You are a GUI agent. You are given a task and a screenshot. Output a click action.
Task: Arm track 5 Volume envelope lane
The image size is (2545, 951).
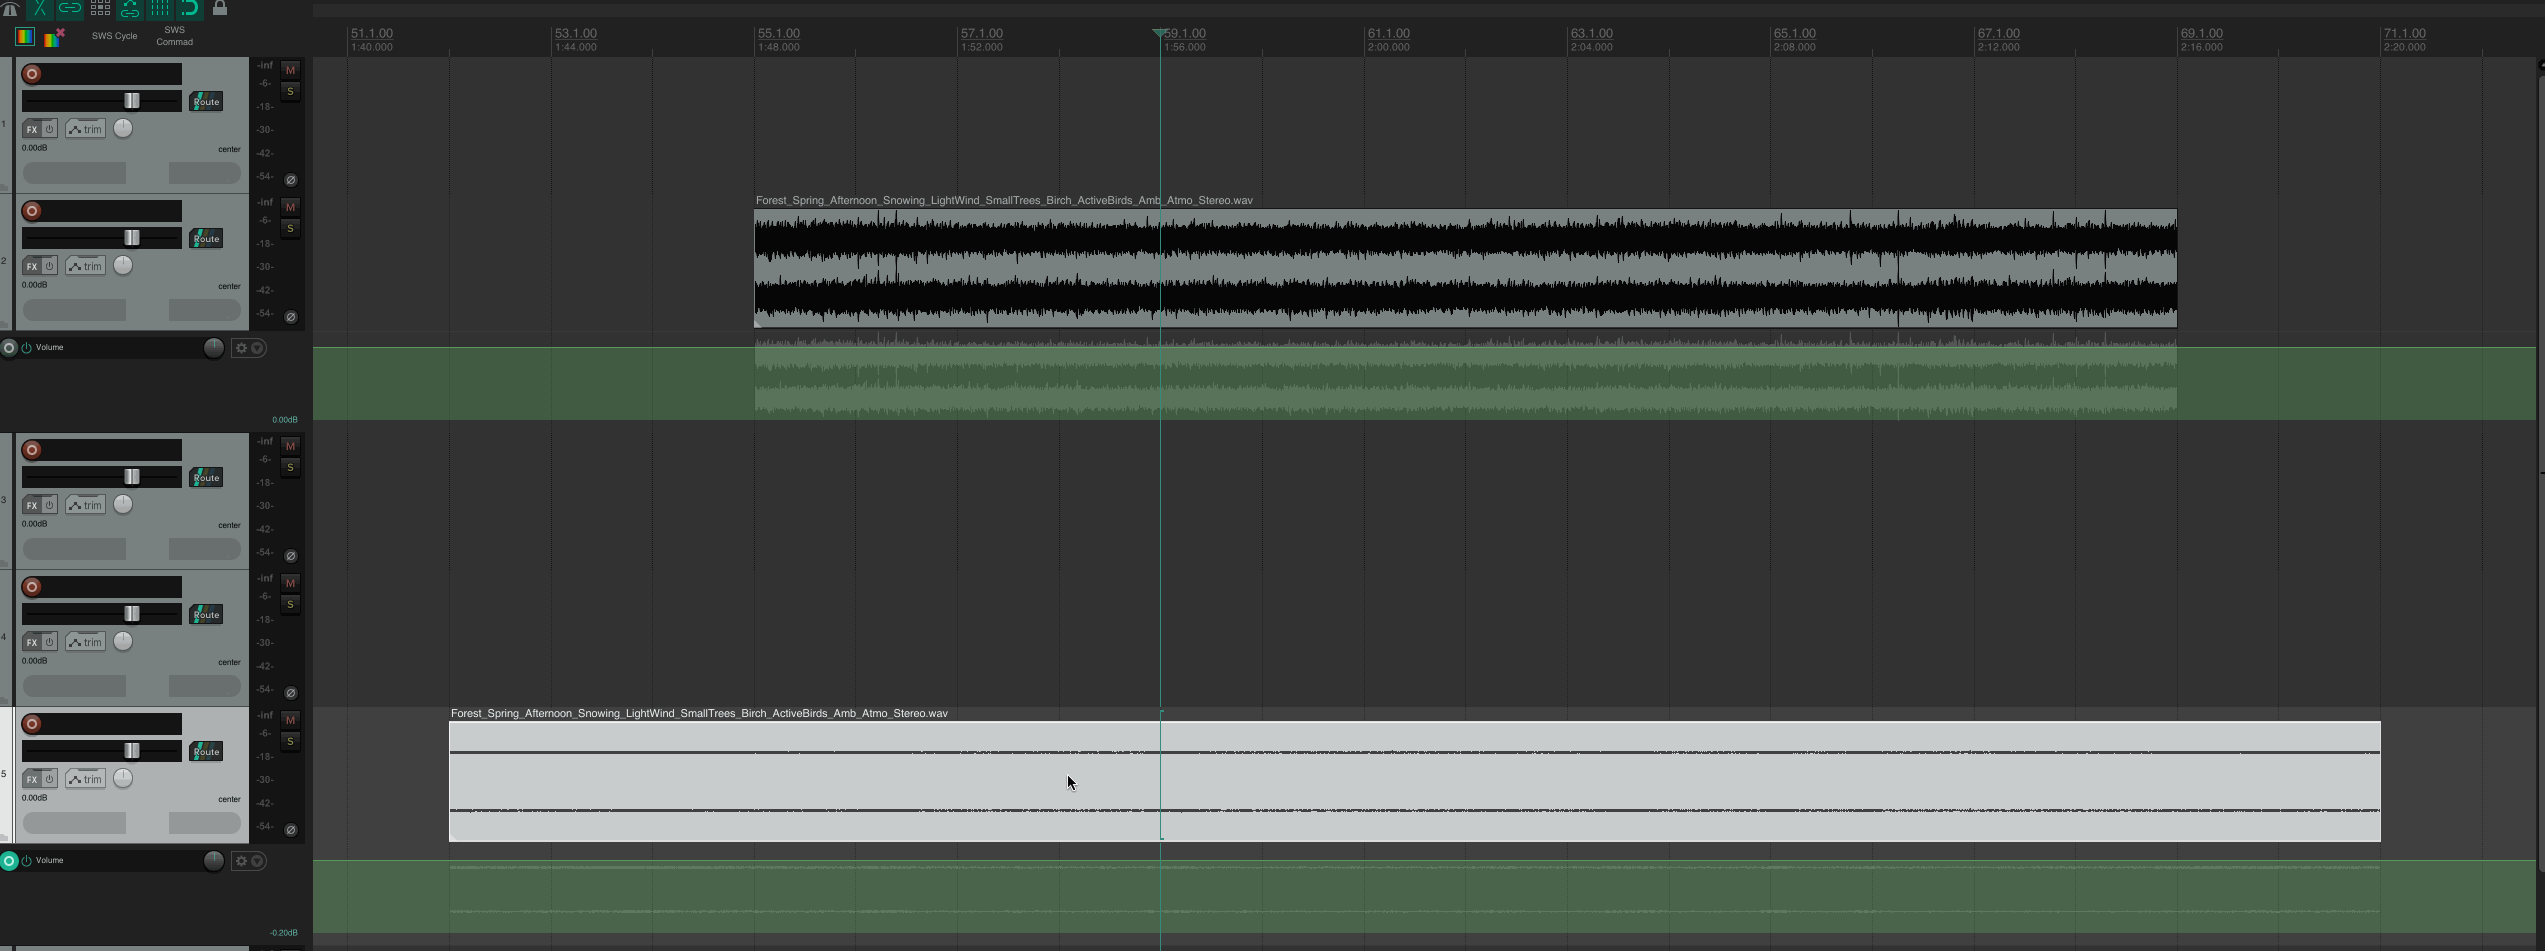[x=9, y=861]
